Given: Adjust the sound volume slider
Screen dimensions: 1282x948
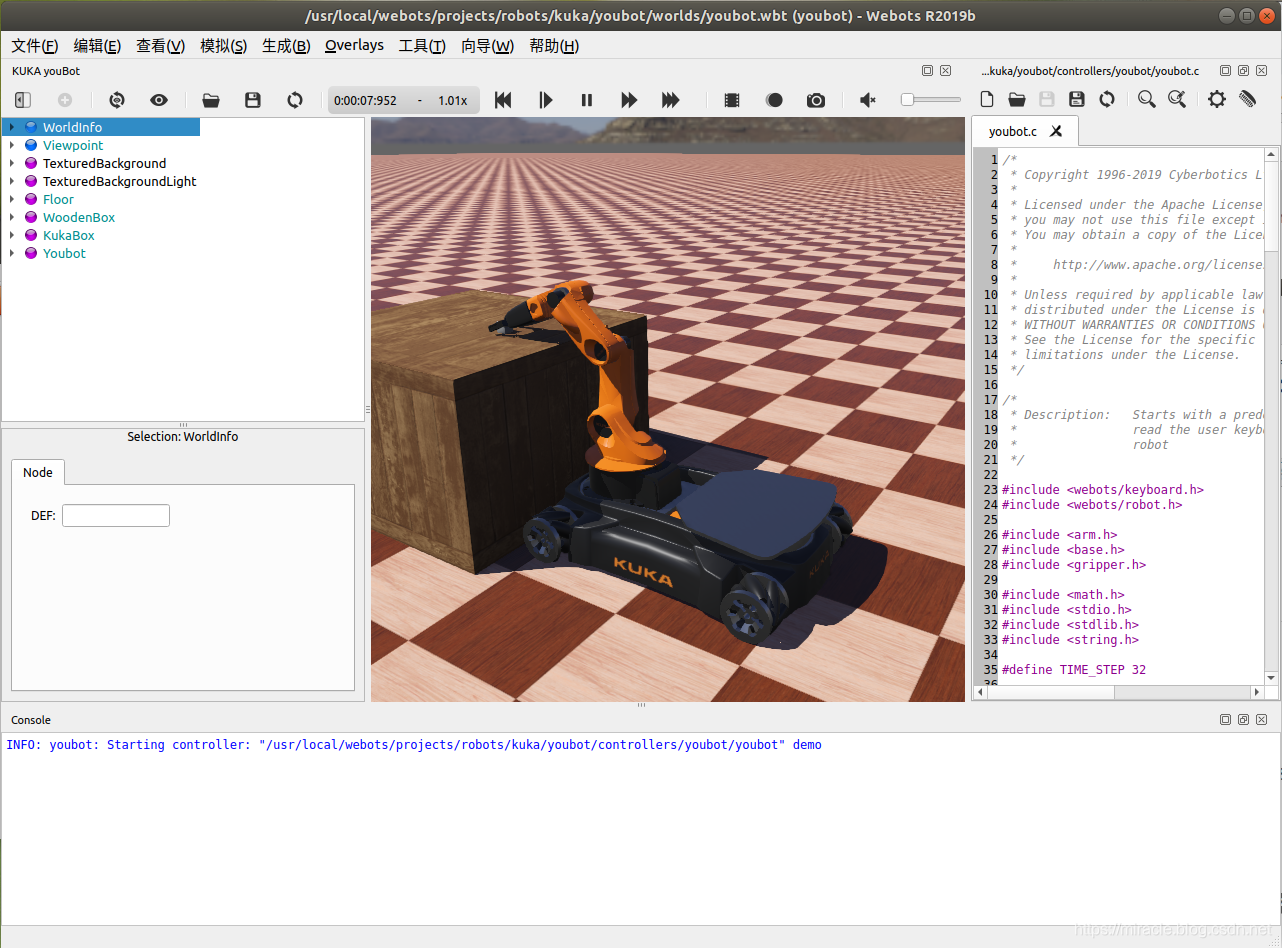Looking at the screenshot, I should [930, 100].
